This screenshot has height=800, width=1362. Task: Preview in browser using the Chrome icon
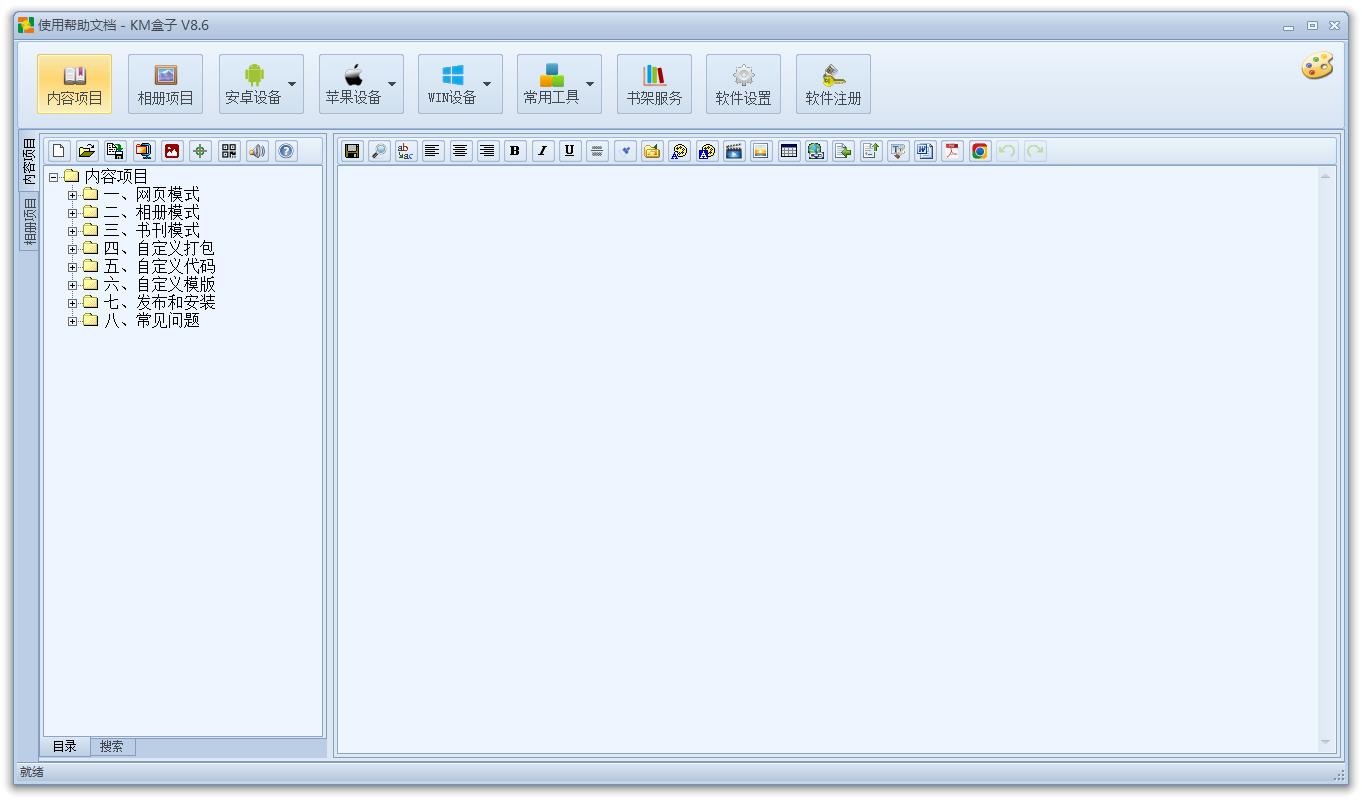(980, 151)
